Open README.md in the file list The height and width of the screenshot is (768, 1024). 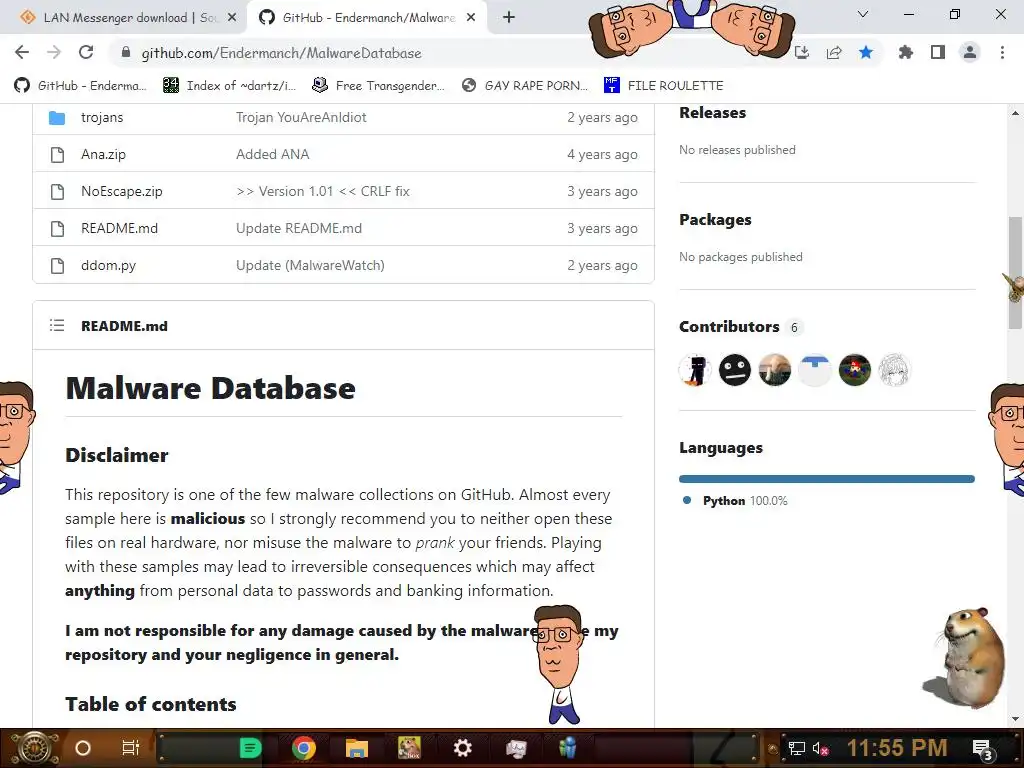pyautogui.click(x=120, y=229)
